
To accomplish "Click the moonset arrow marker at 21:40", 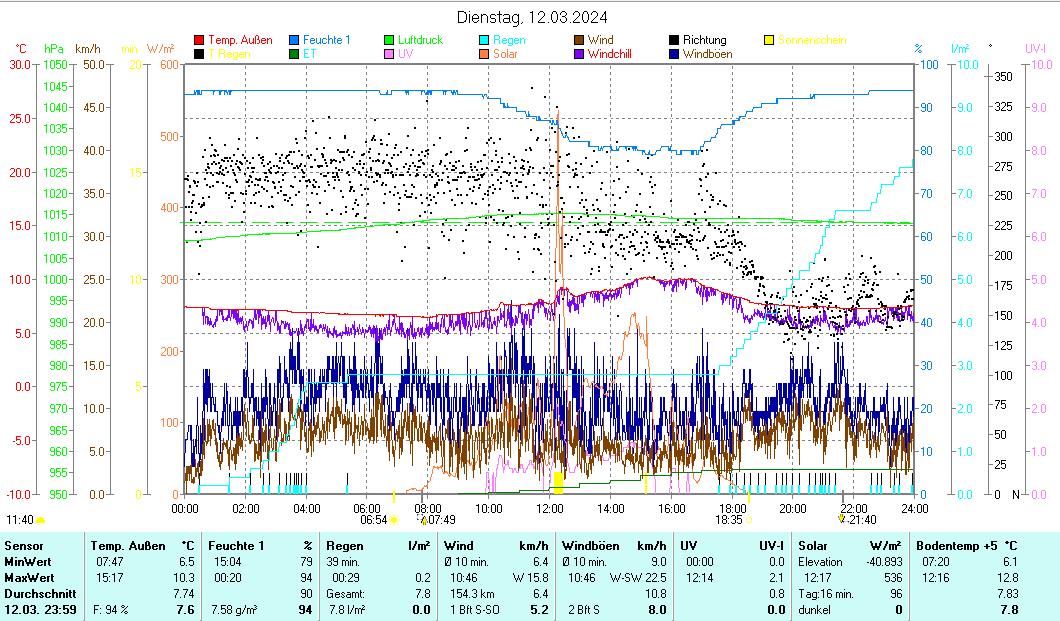I will pyautogui.click(x=841, y=519).
